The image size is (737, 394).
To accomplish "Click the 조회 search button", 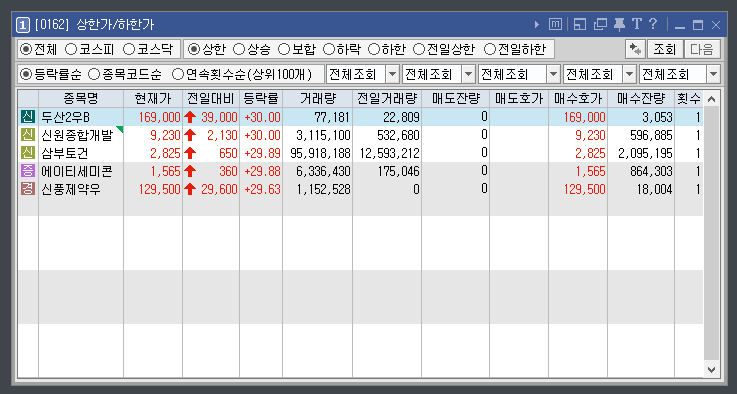I will click(x=665, y=49).
